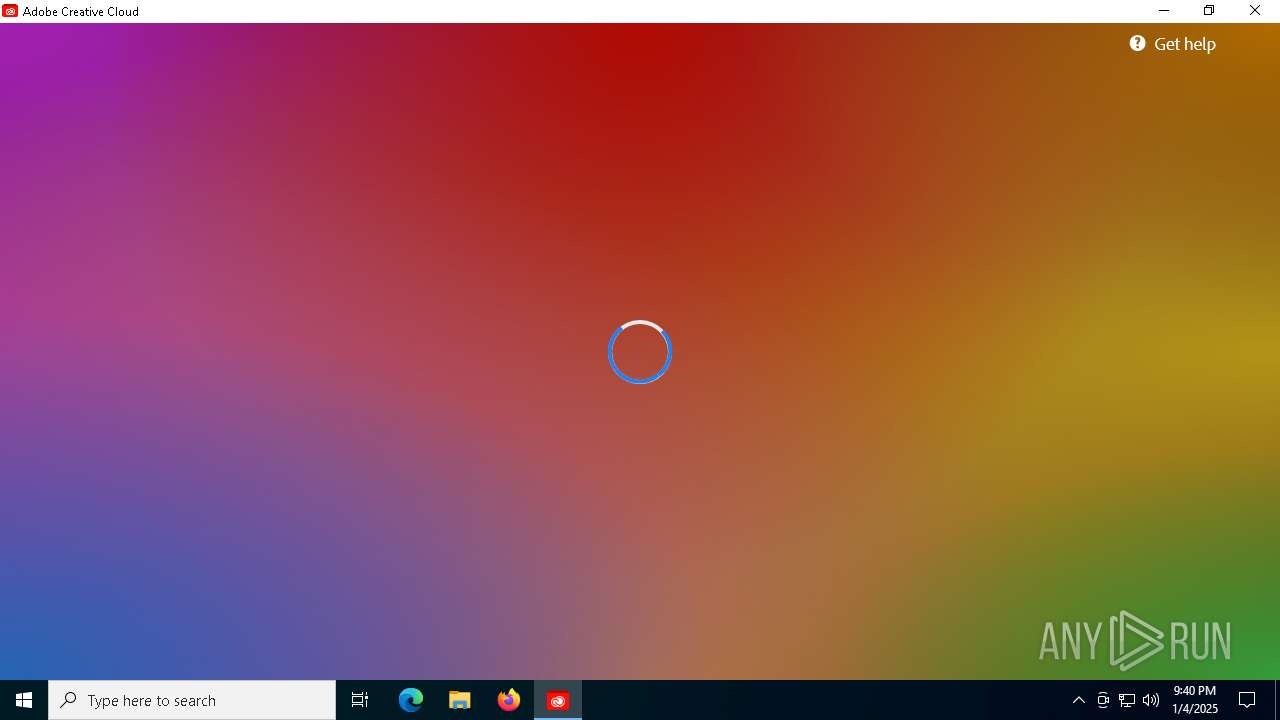The image size is (1280, 720).
Task: Open the Action Center notifications icon
Action: (1247, 700)
